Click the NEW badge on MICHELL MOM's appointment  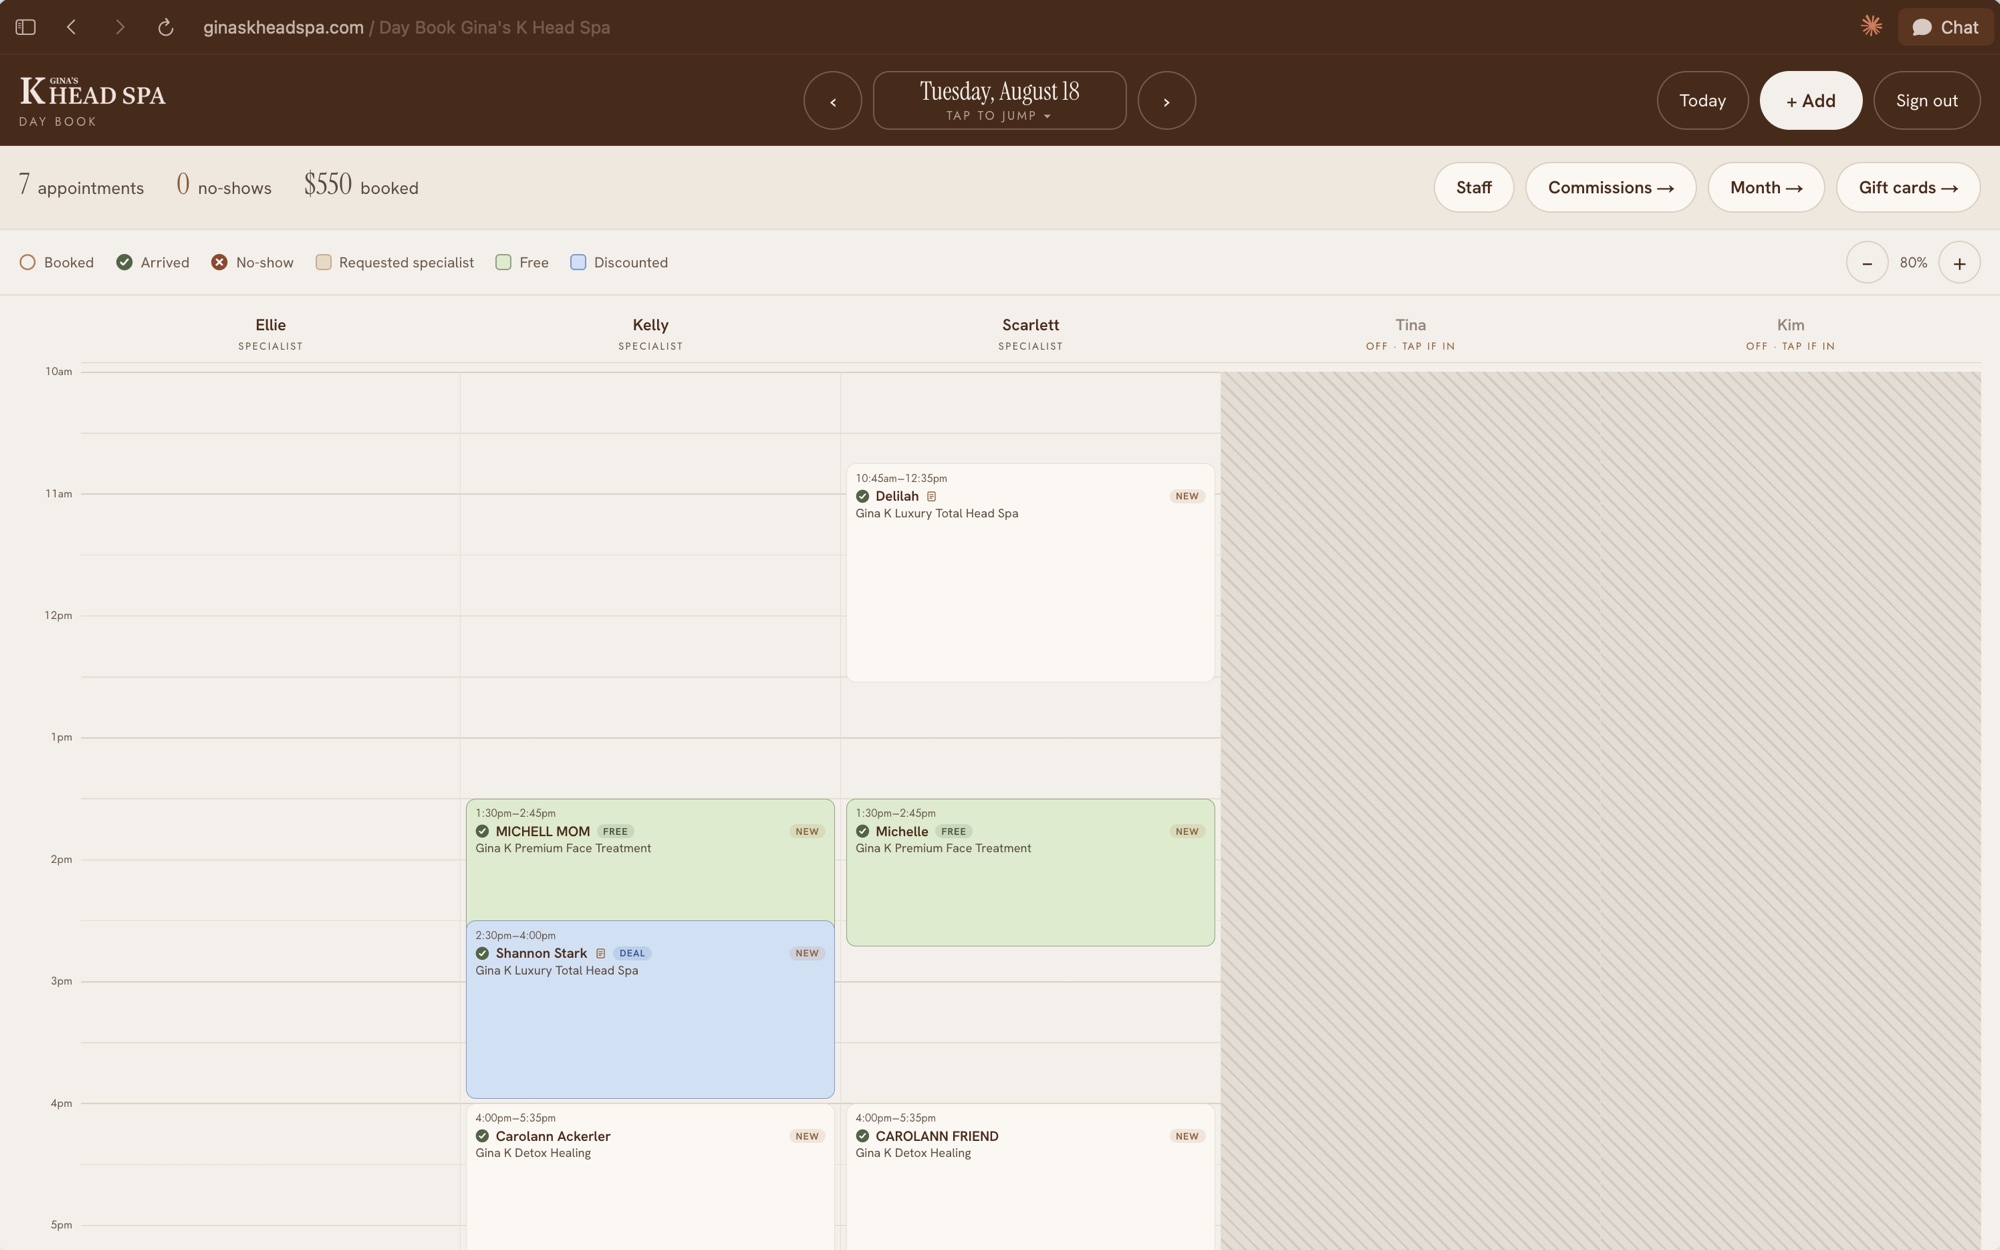[807, 831]
